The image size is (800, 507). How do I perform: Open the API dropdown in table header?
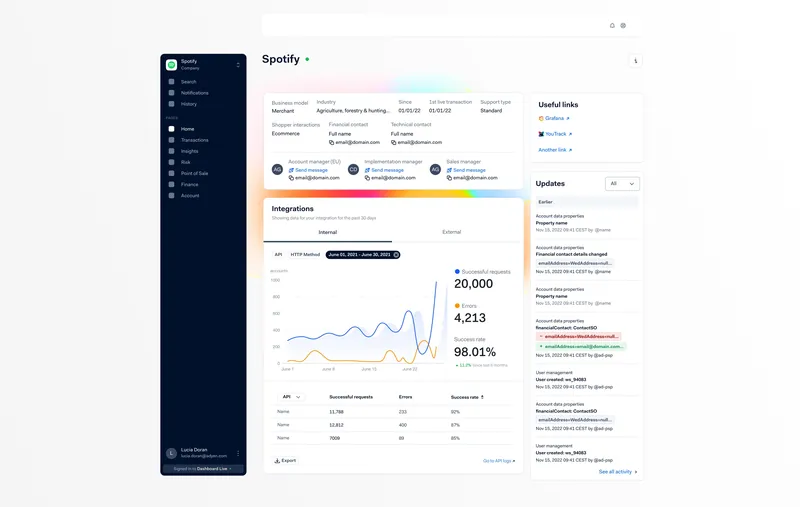(291, 397)
